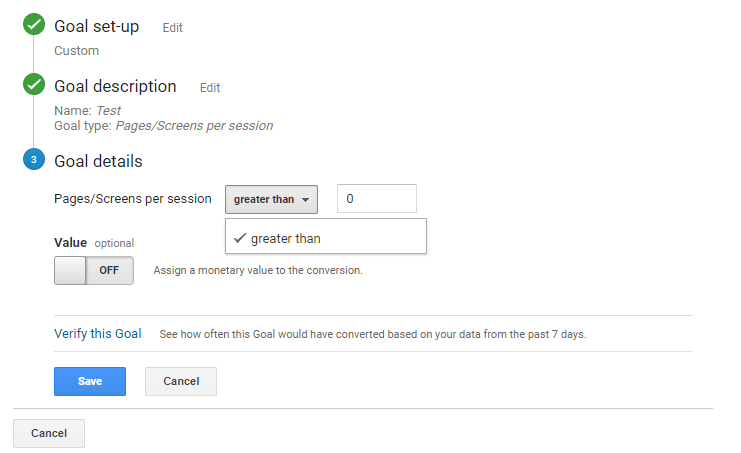
Task: Click the Goal details step heading
Action: pyautogui.click(x=98, y=161)
